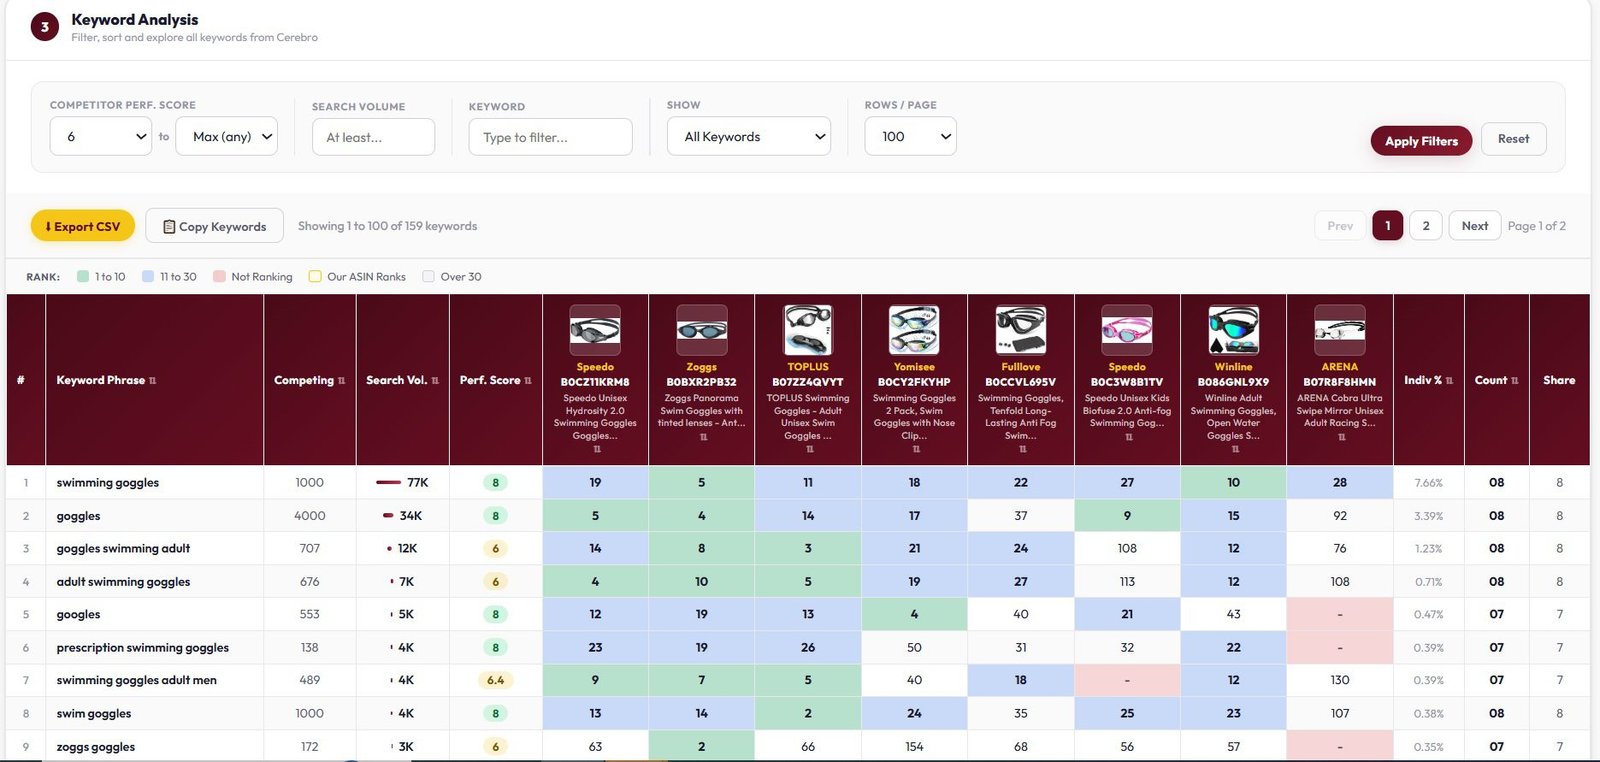This screenshot has height=762, width=1600.
Task: Open 'All Keywords' show dropdown
Action: (x=750, y=137)
